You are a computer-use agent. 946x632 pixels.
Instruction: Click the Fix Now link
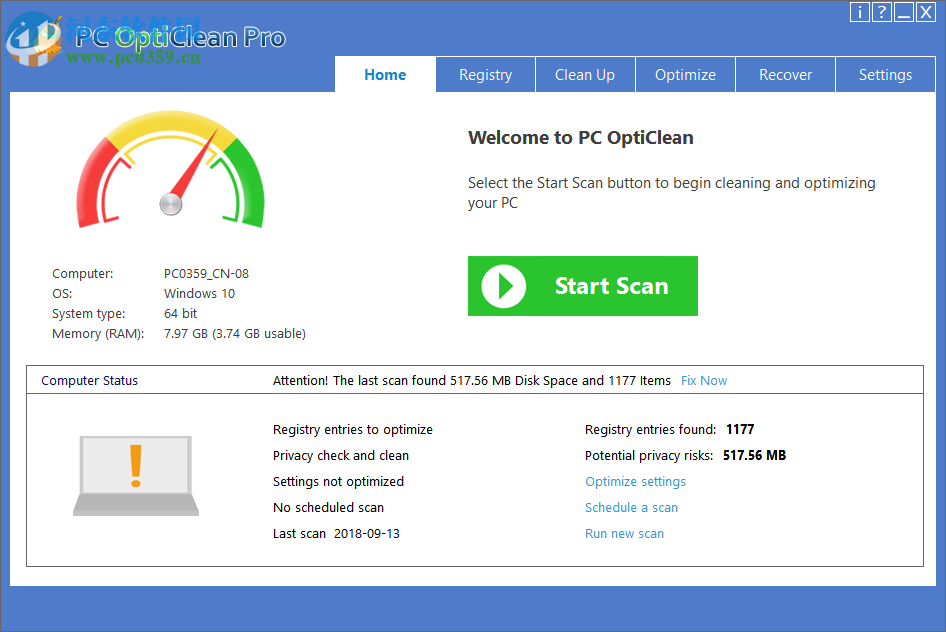point(703,380)
